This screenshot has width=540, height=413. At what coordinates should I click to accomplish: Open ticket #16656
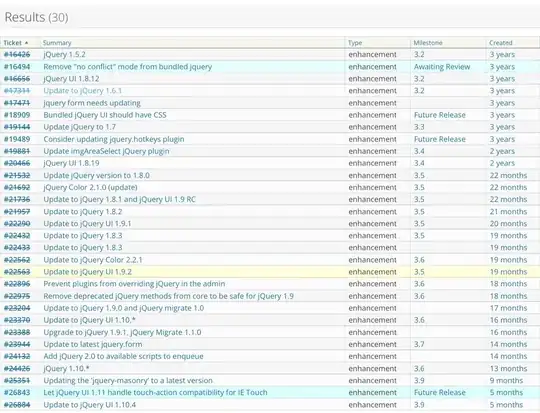pyautogui.click(x=17, y=79)
